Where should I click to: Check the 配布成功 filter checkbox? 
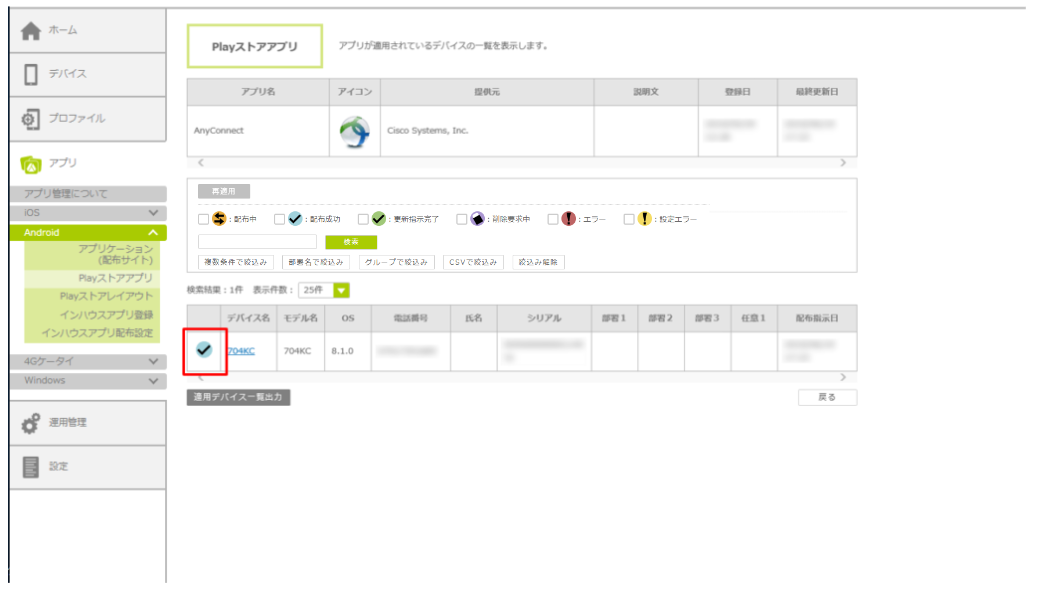tap(280, 219)
